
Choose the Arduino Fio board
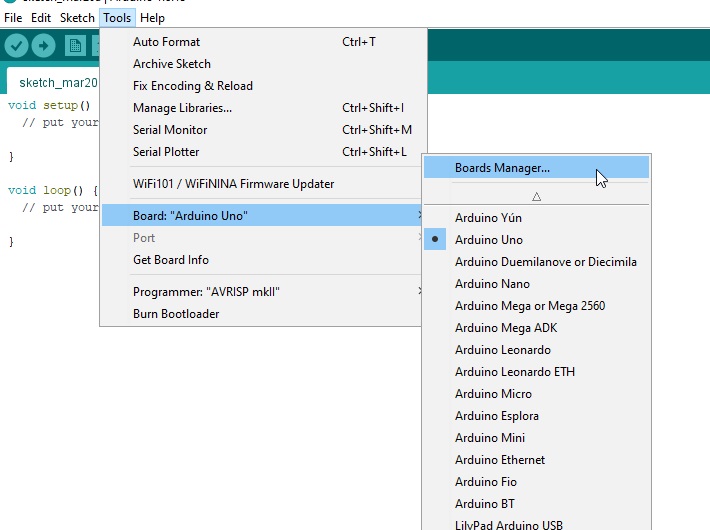point(537,482)
